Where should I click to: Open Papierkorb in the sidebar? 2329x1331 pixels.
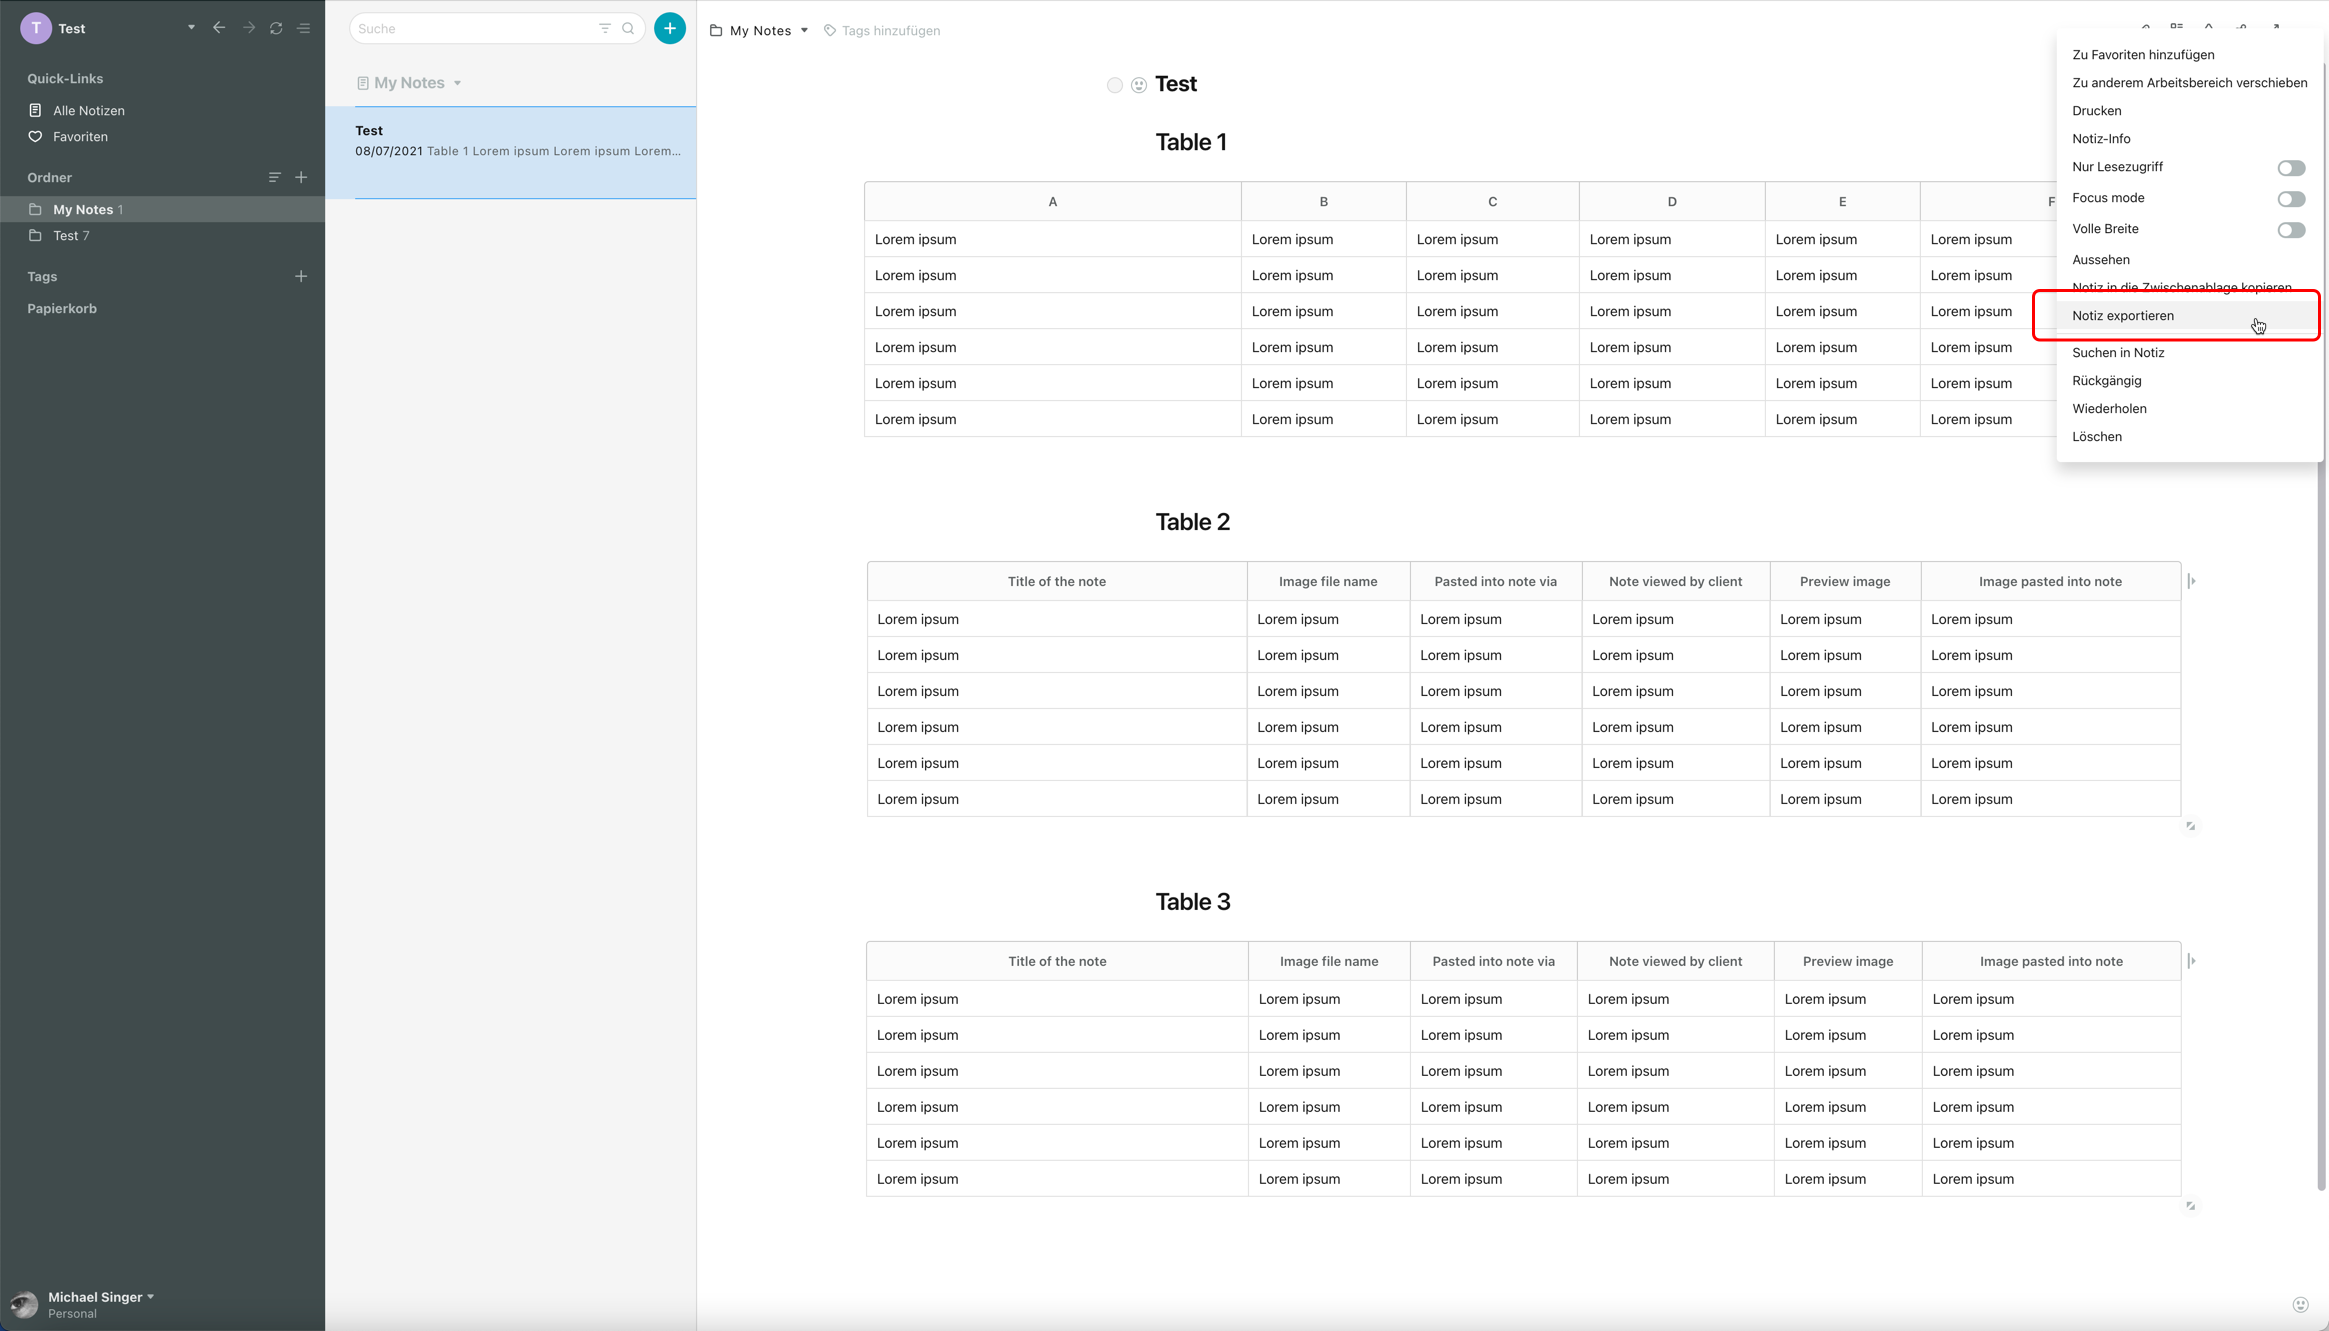click(62, 309)
